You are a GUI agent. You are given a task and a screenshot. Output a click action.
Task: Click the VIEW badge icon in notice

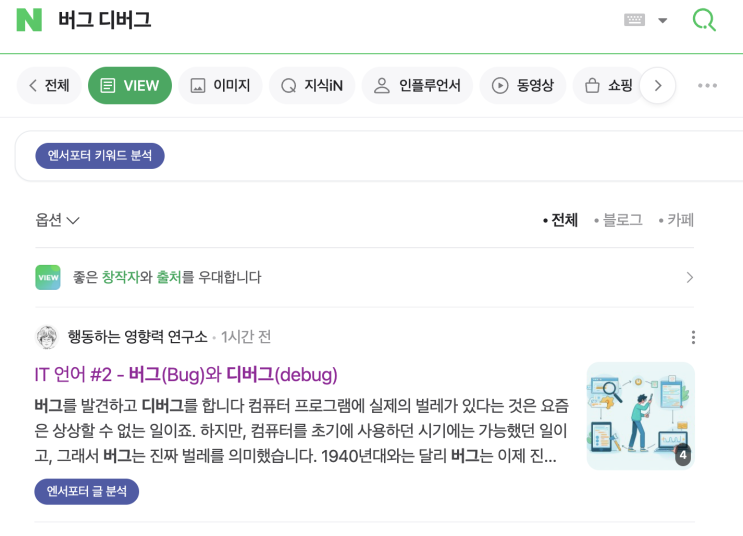click(x=47, y=277)
